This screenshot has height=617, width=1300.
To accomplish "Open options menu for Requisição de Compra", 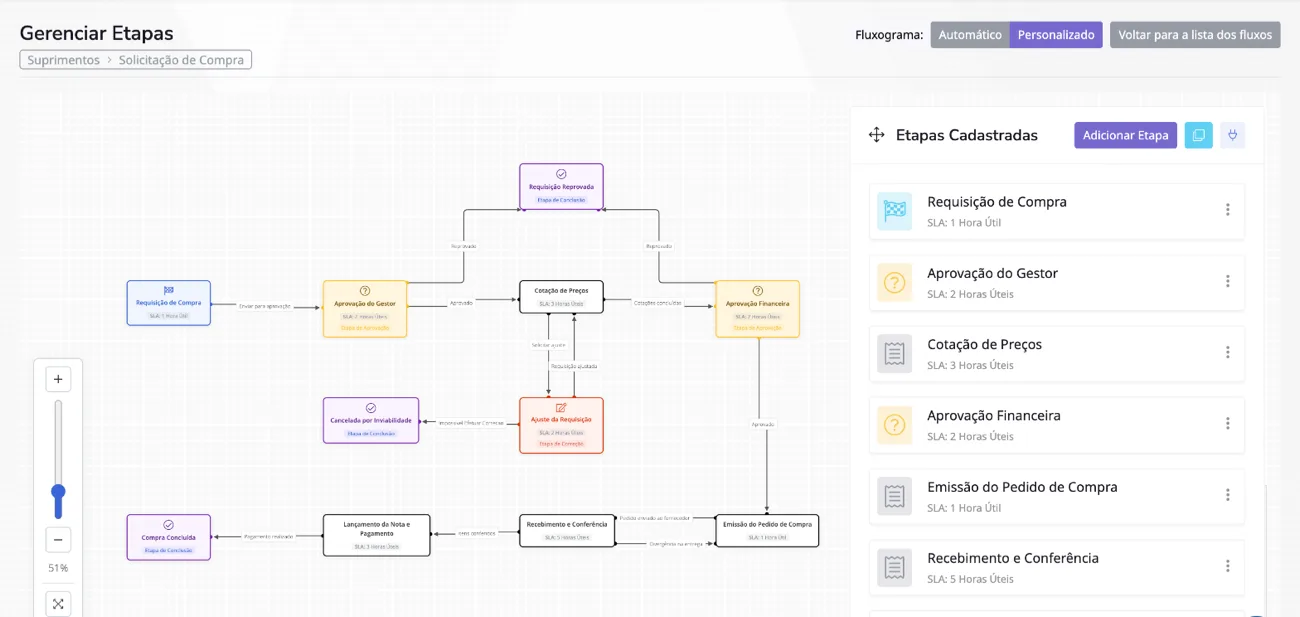I will [x=1227, y=210].
